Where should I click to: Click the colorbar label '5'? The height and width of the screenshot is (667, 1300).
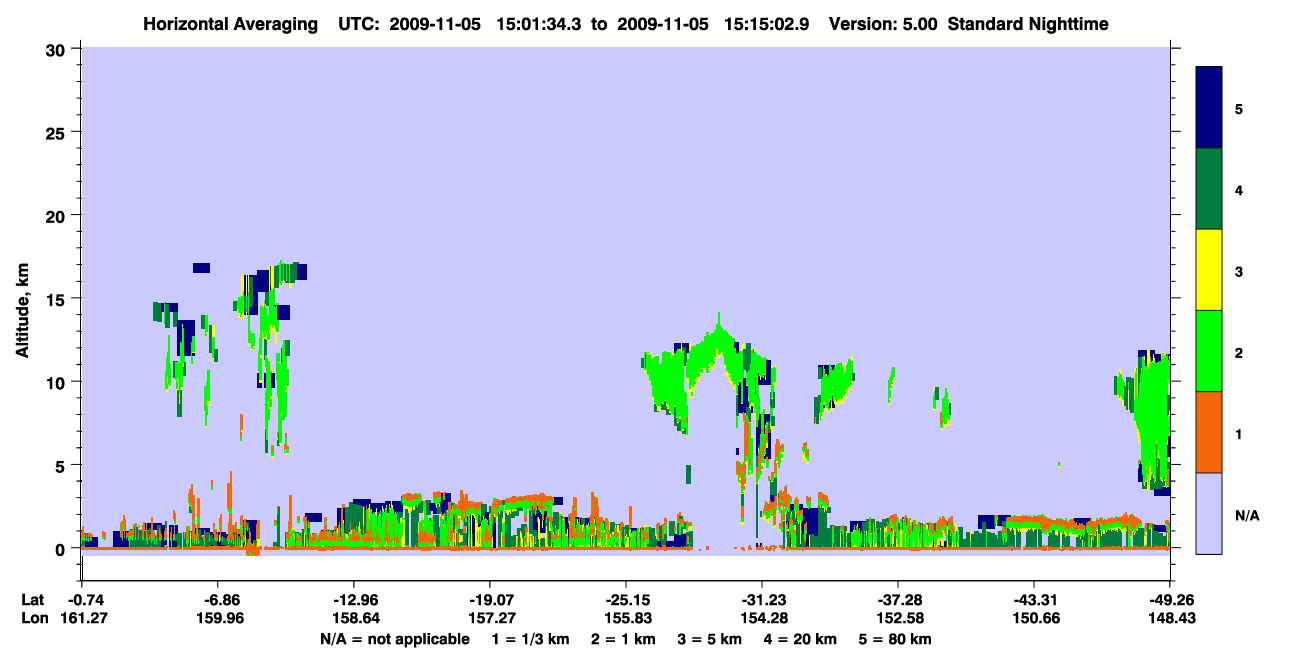(x=1238, y=108)
